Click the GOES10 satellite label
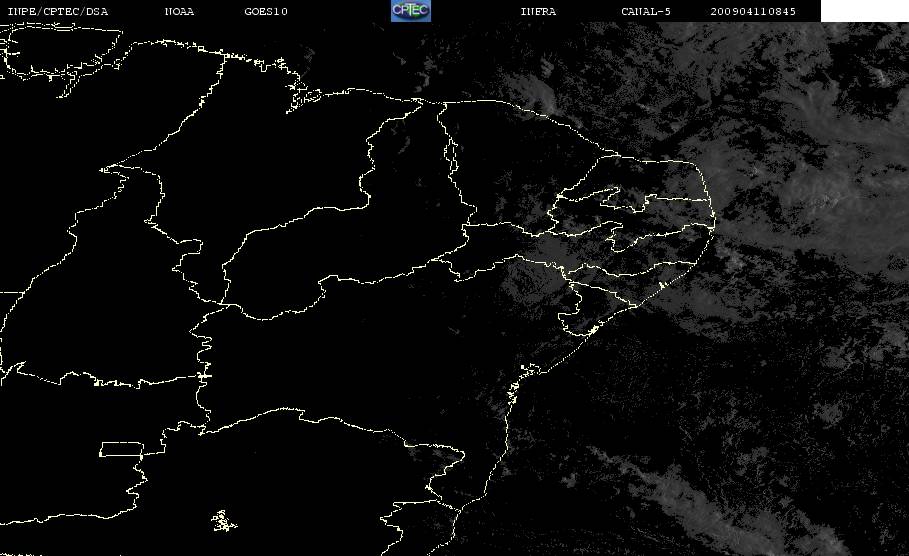 coord(266,12)
